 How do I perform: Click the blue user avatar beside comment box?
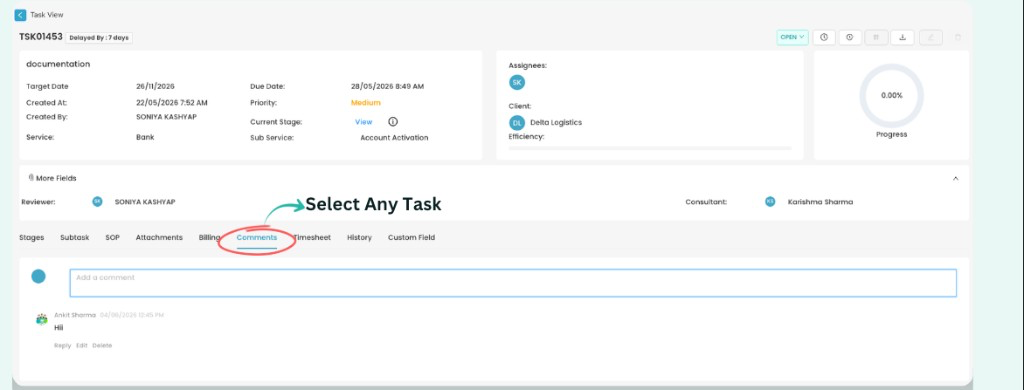(x=39, y=276)
